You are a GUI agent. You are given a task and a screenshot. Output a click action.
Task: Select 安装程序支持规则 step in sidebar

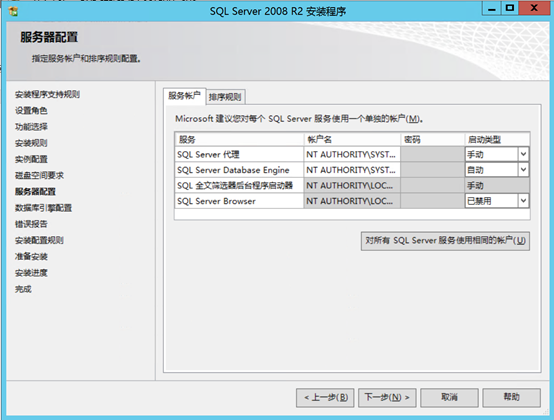point(47,94)
